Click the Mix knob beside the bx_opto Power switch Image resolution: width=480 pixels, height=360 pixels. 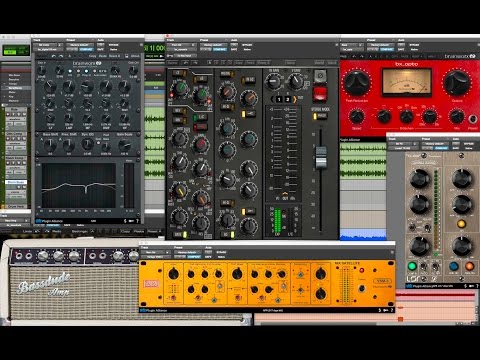(456, 117)
